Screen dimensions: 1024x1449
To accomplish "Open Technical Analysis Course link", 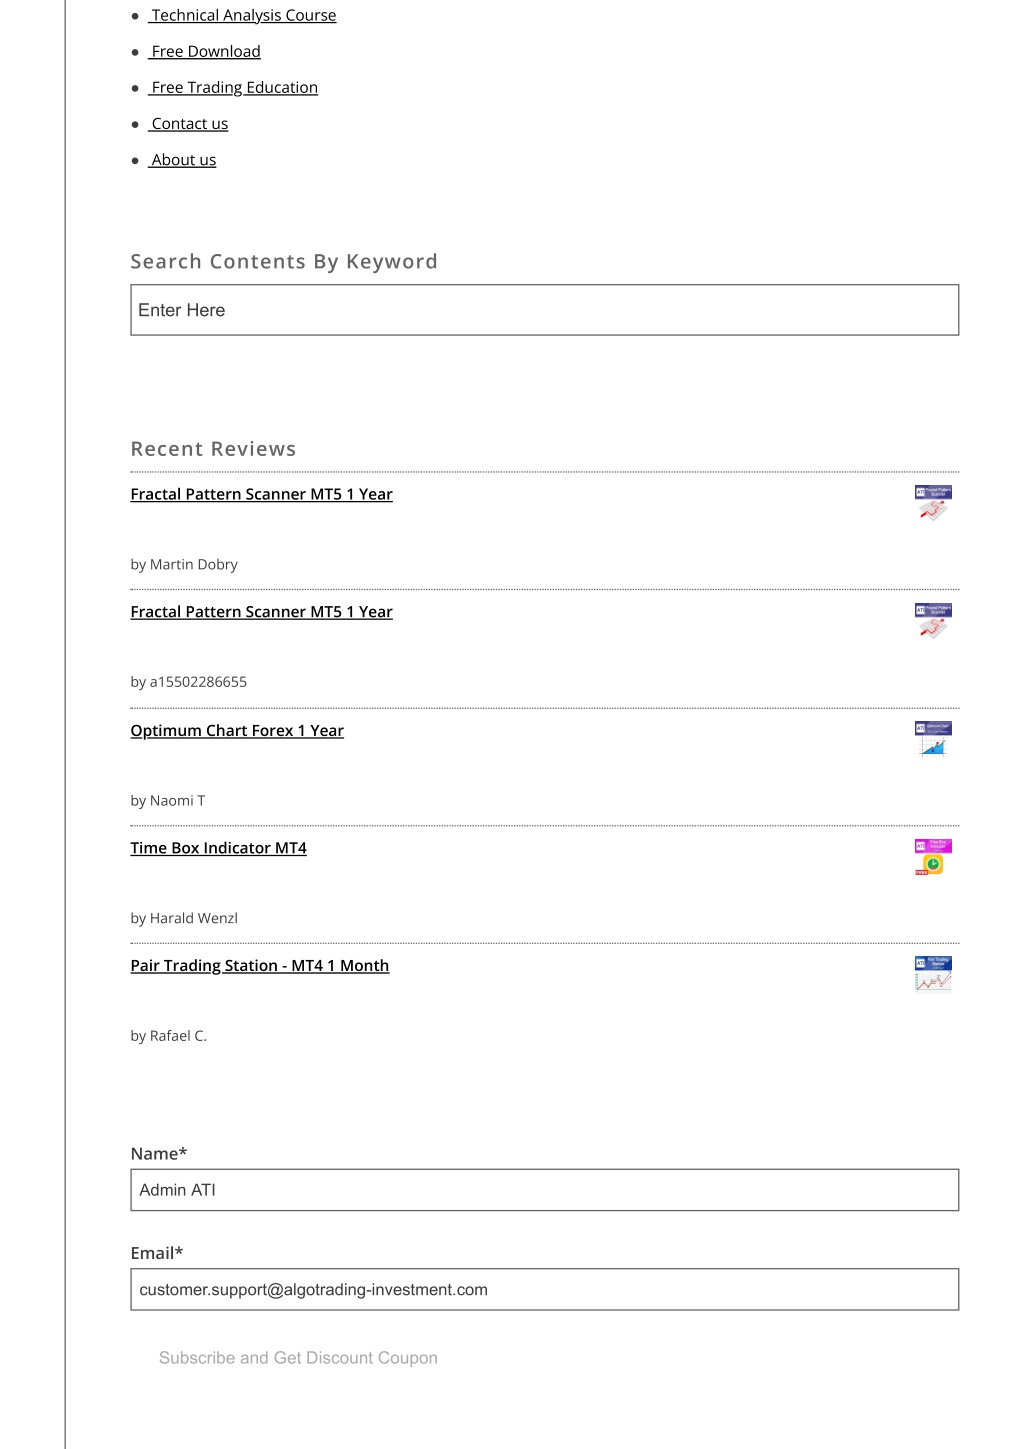I will pos(243,15).
